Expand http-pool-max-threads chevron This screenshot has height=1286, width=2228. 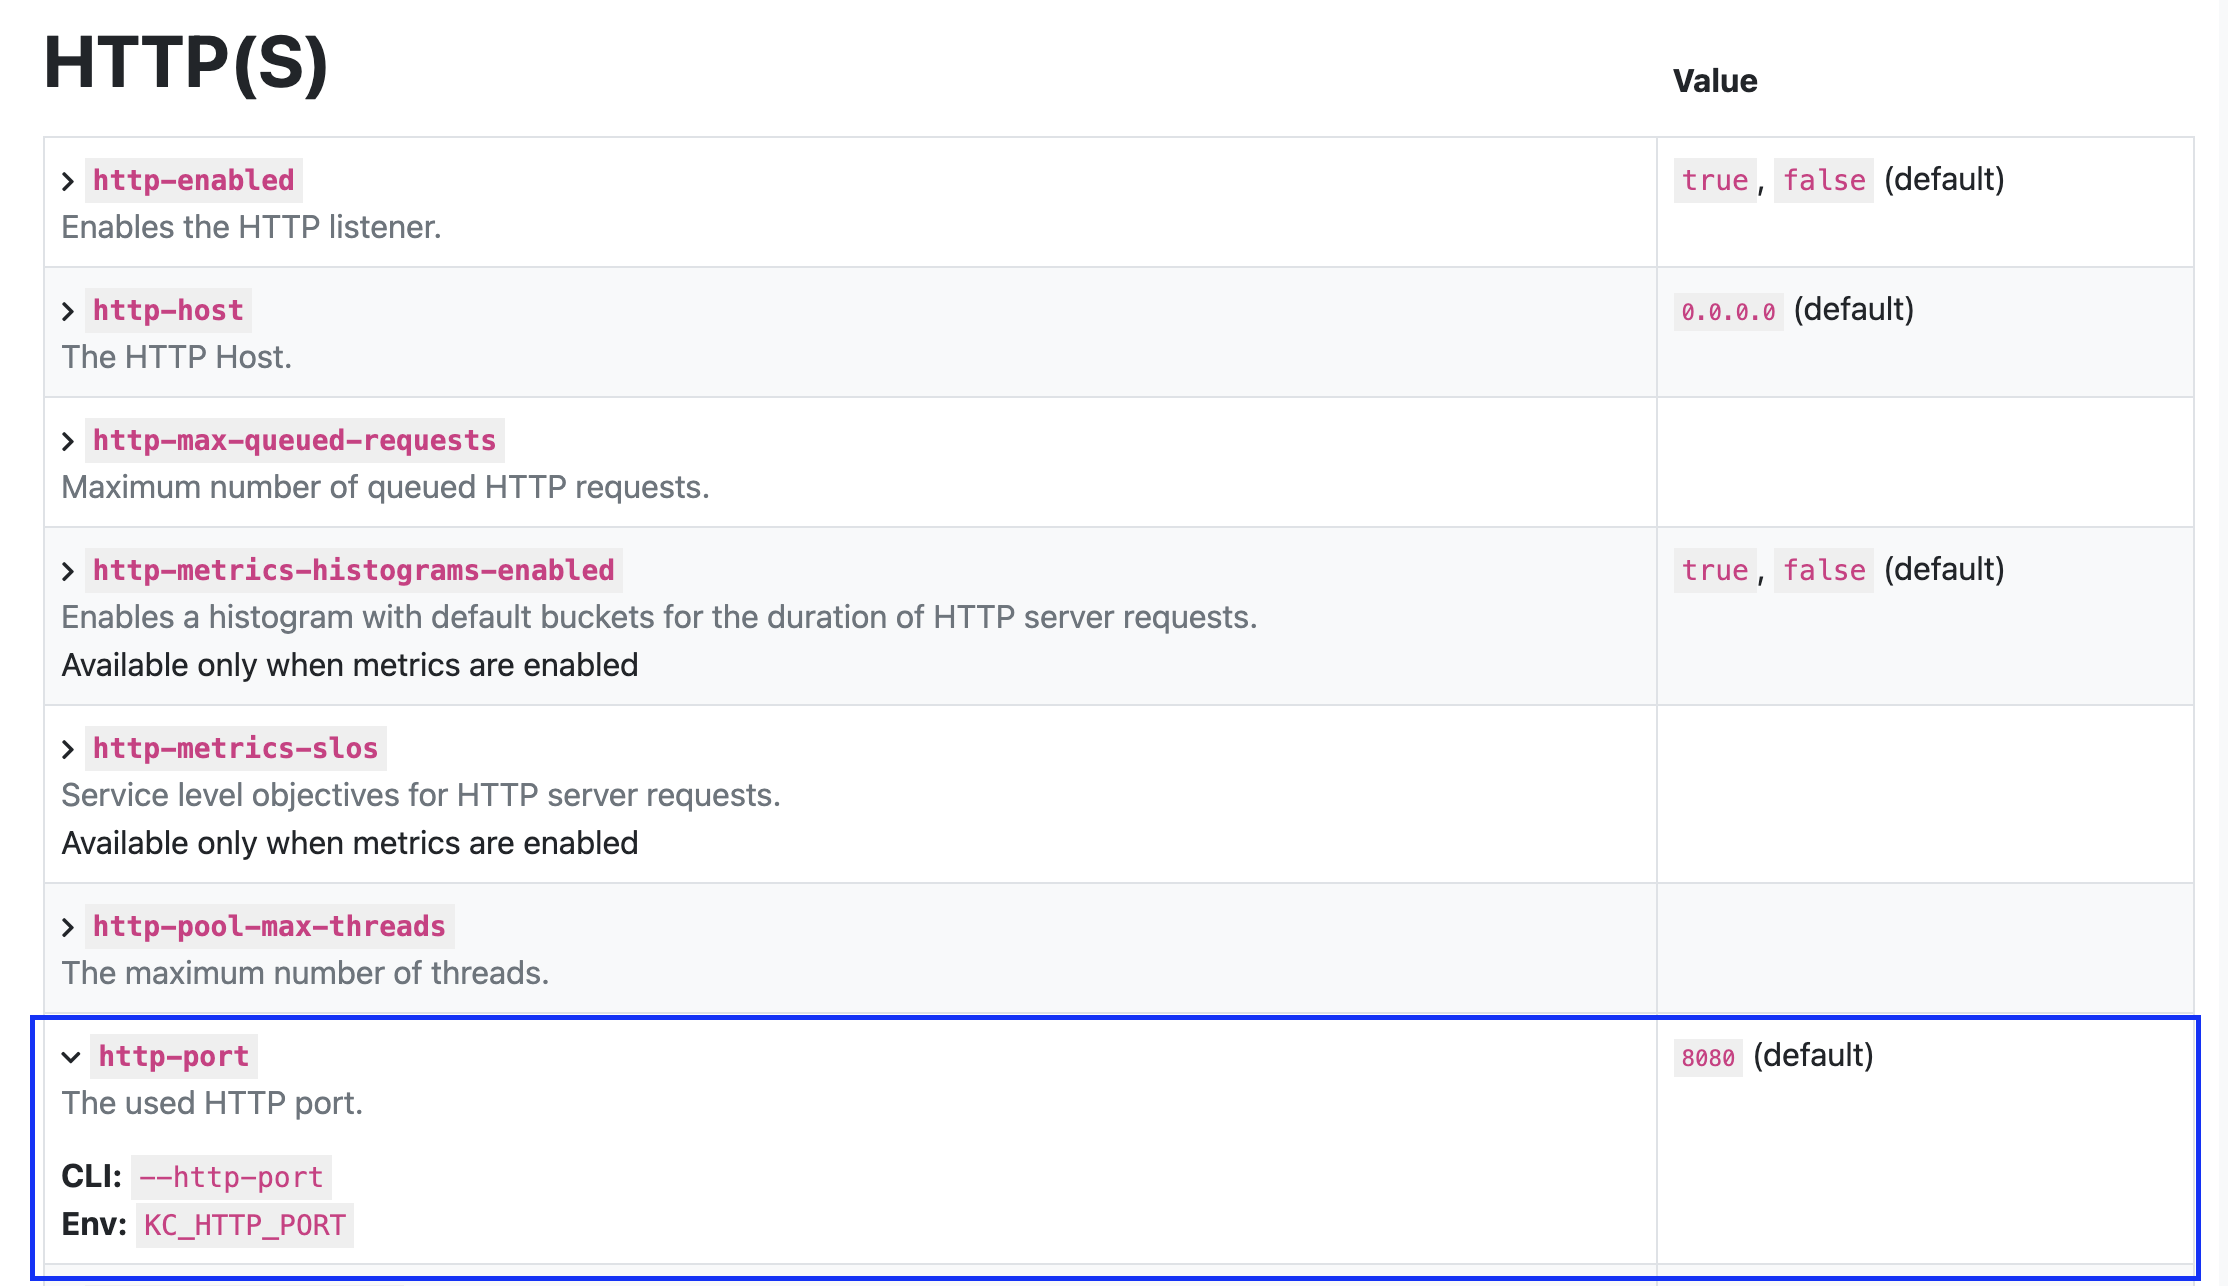pyautogui.click(x=68, y=927)
